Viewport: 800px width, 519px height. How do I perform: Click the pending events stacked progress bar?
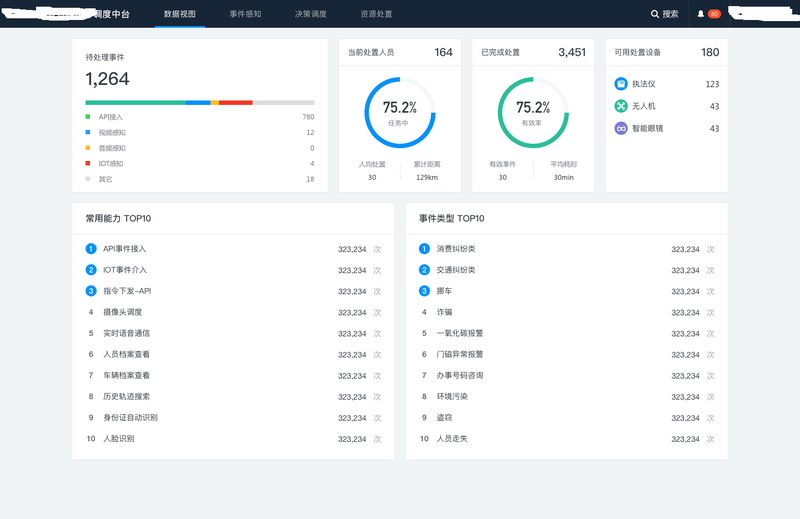[199, 102]
